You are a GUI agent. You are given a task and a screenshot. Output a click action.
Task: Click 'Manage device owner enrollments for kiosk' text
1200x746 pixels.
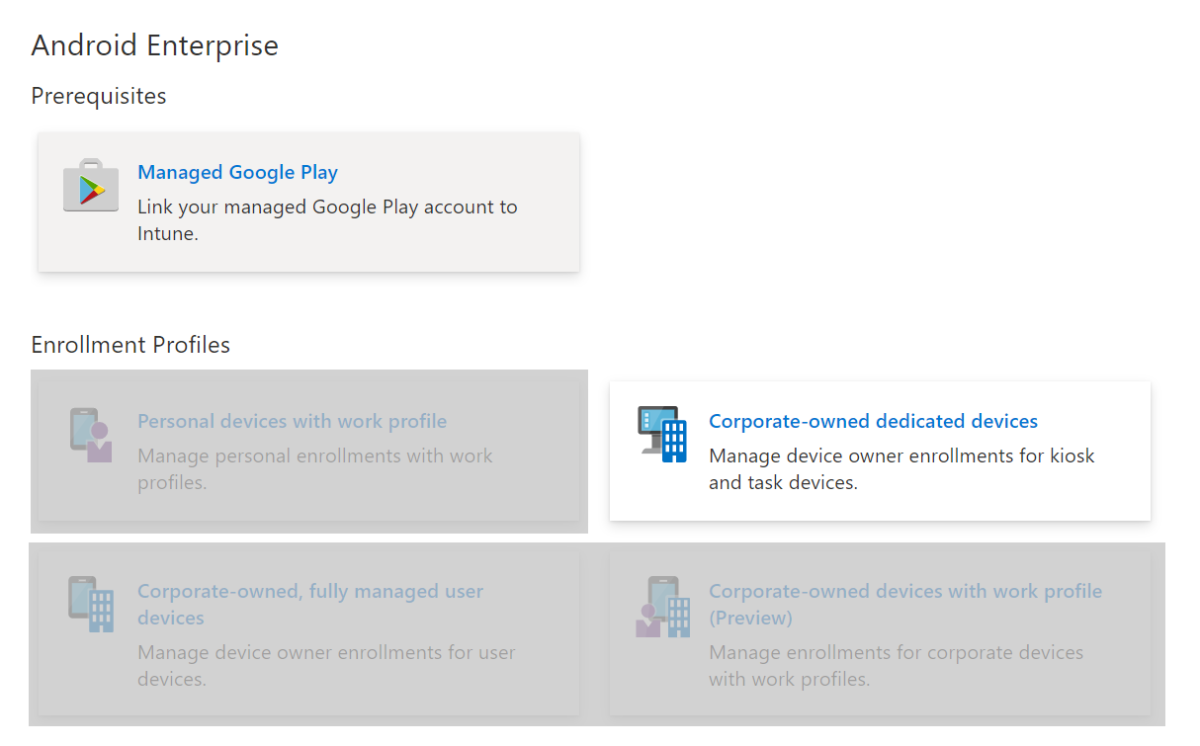point(902,468)
